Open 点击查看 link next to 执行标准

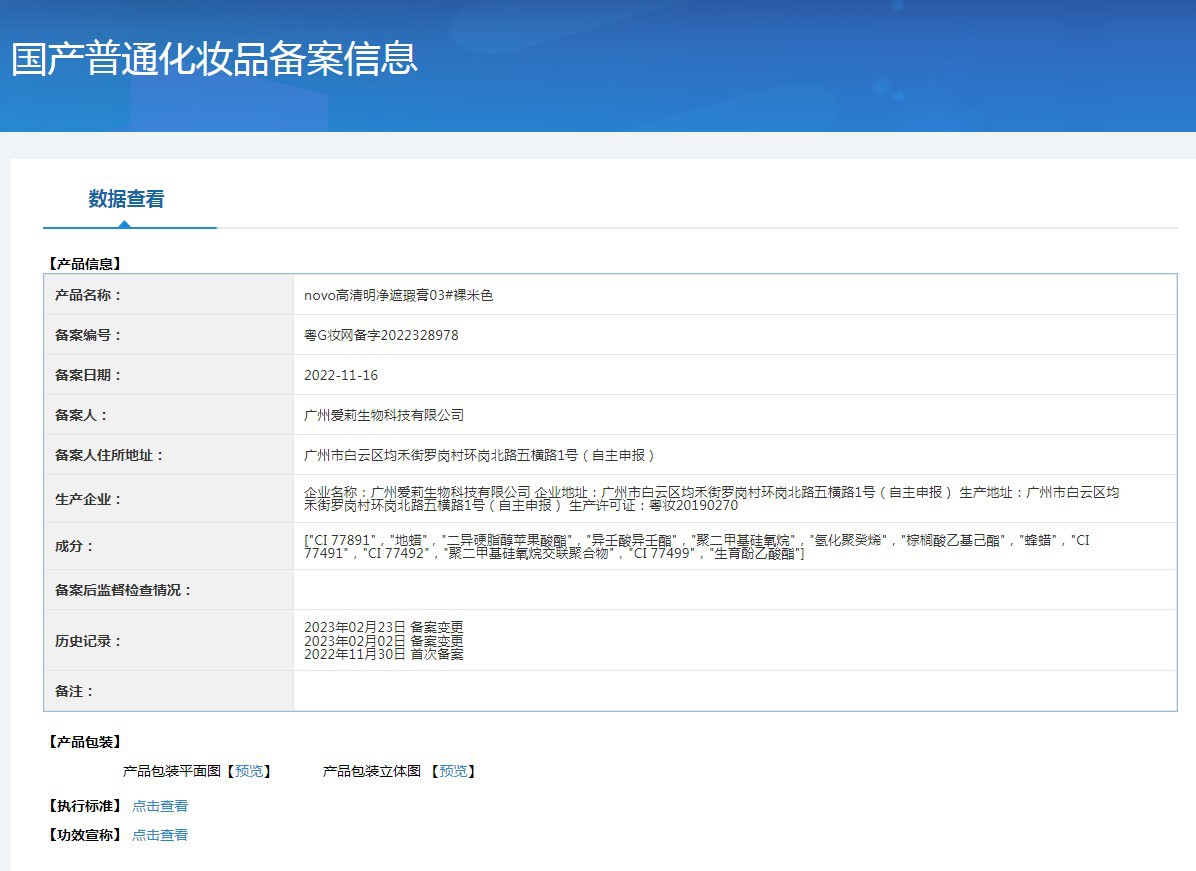tap(160, 806)
